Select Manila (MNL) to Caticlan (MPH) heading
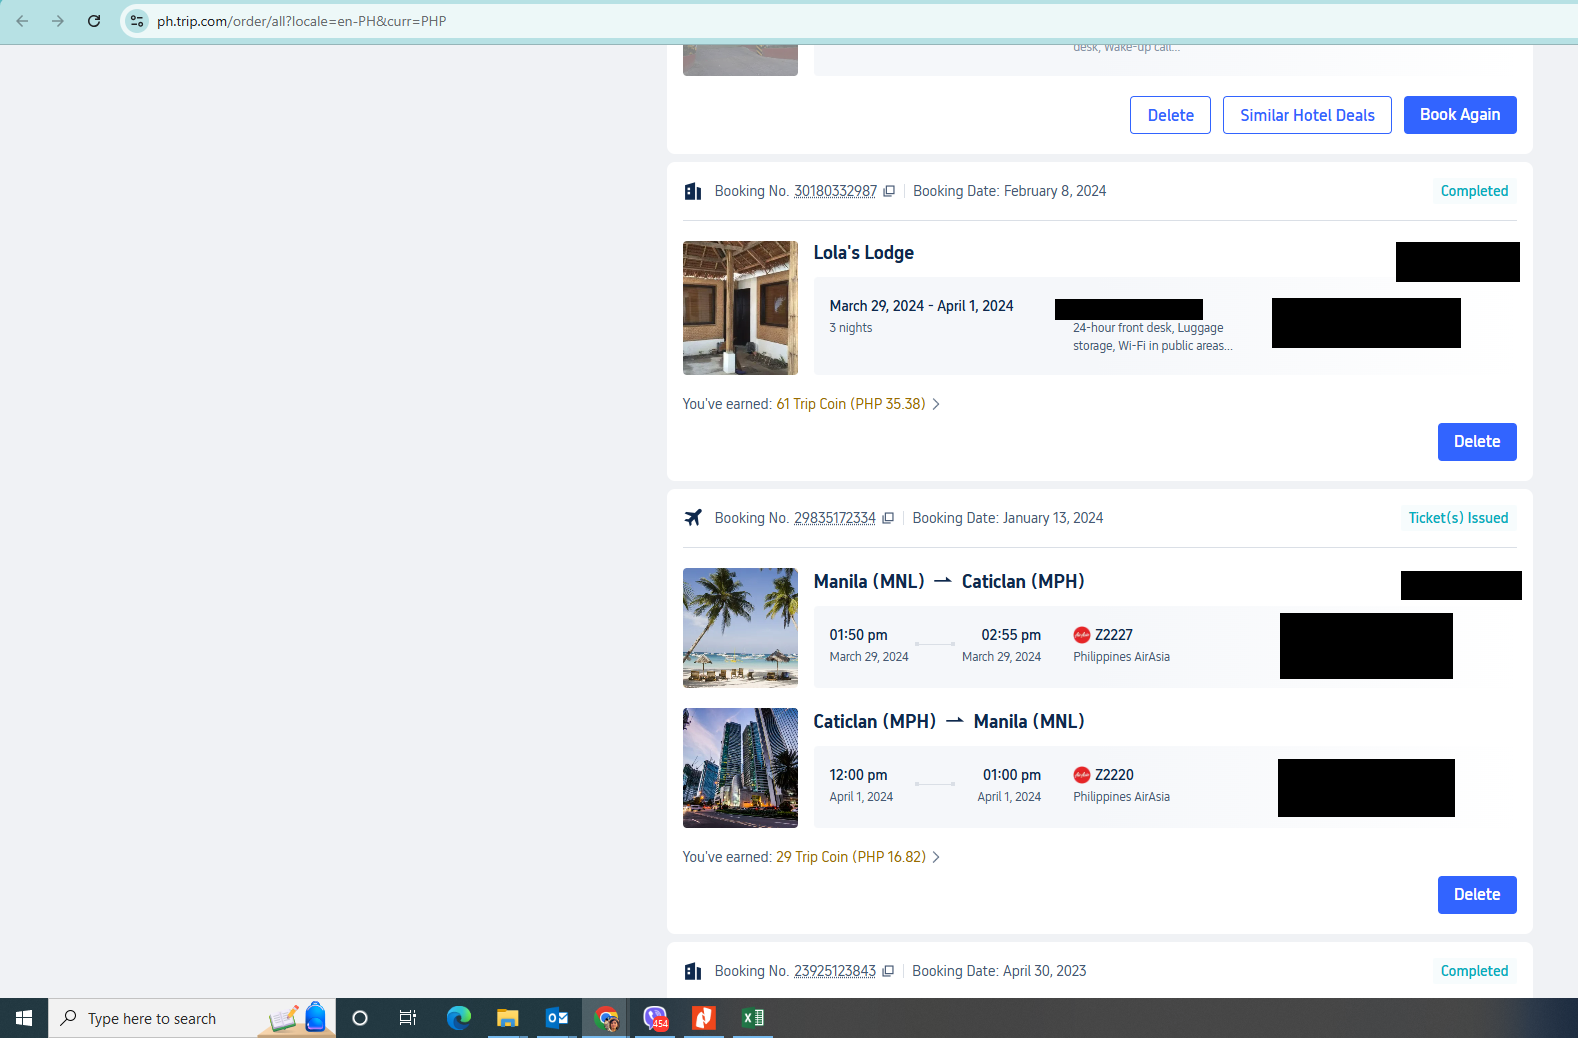1578x1038 pixels. pos(949,582)
